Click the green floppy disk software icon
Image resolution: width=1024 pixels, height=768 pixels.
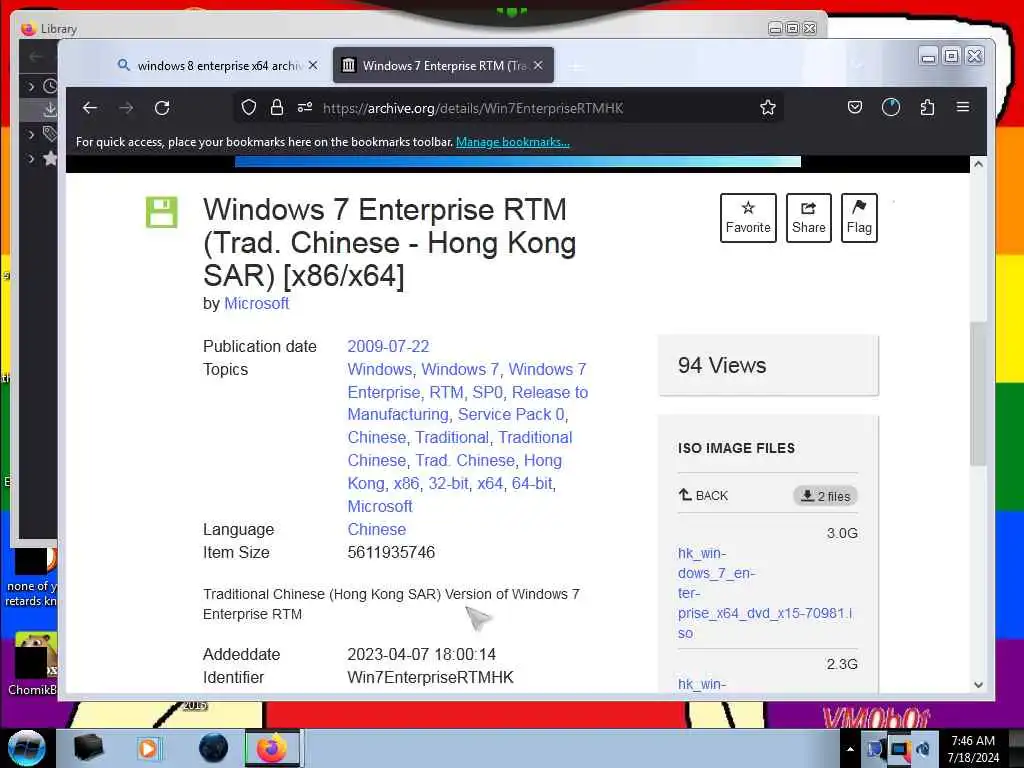tap(161, 212)
